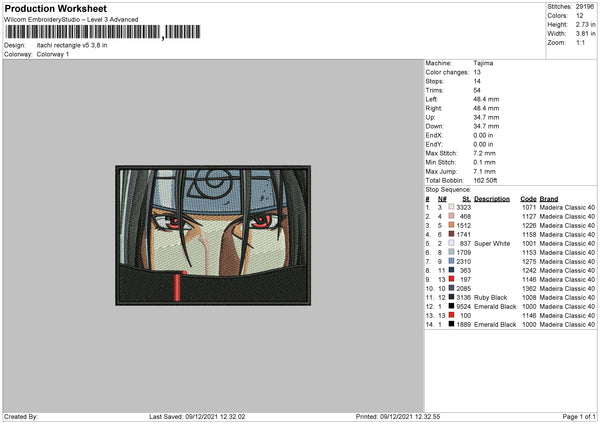Image resolution: width=600 pixels, height=424 pixels.
Task: Select the red swatch with 100 stitches
Action: (x=452, y=315)
